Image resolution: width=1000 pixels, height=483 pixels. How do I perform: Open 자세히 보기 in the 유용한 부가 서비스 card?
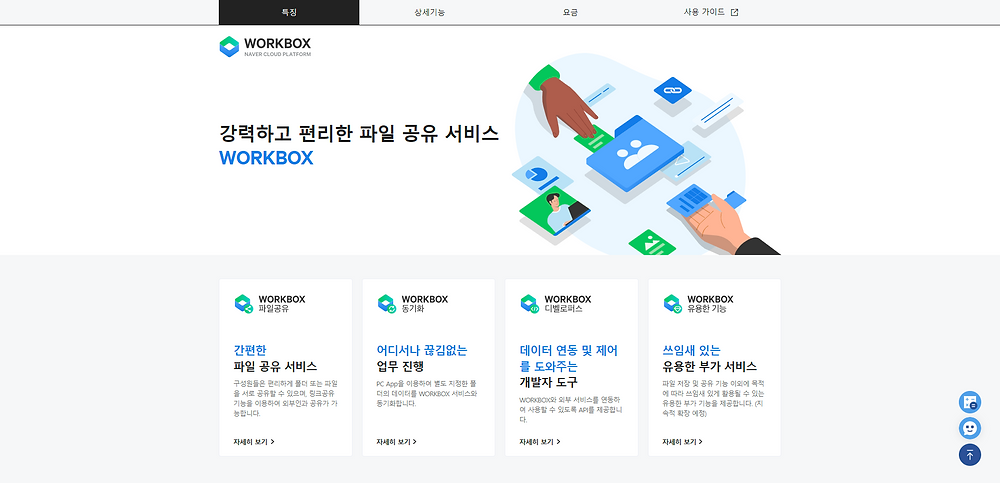(682, 442)
